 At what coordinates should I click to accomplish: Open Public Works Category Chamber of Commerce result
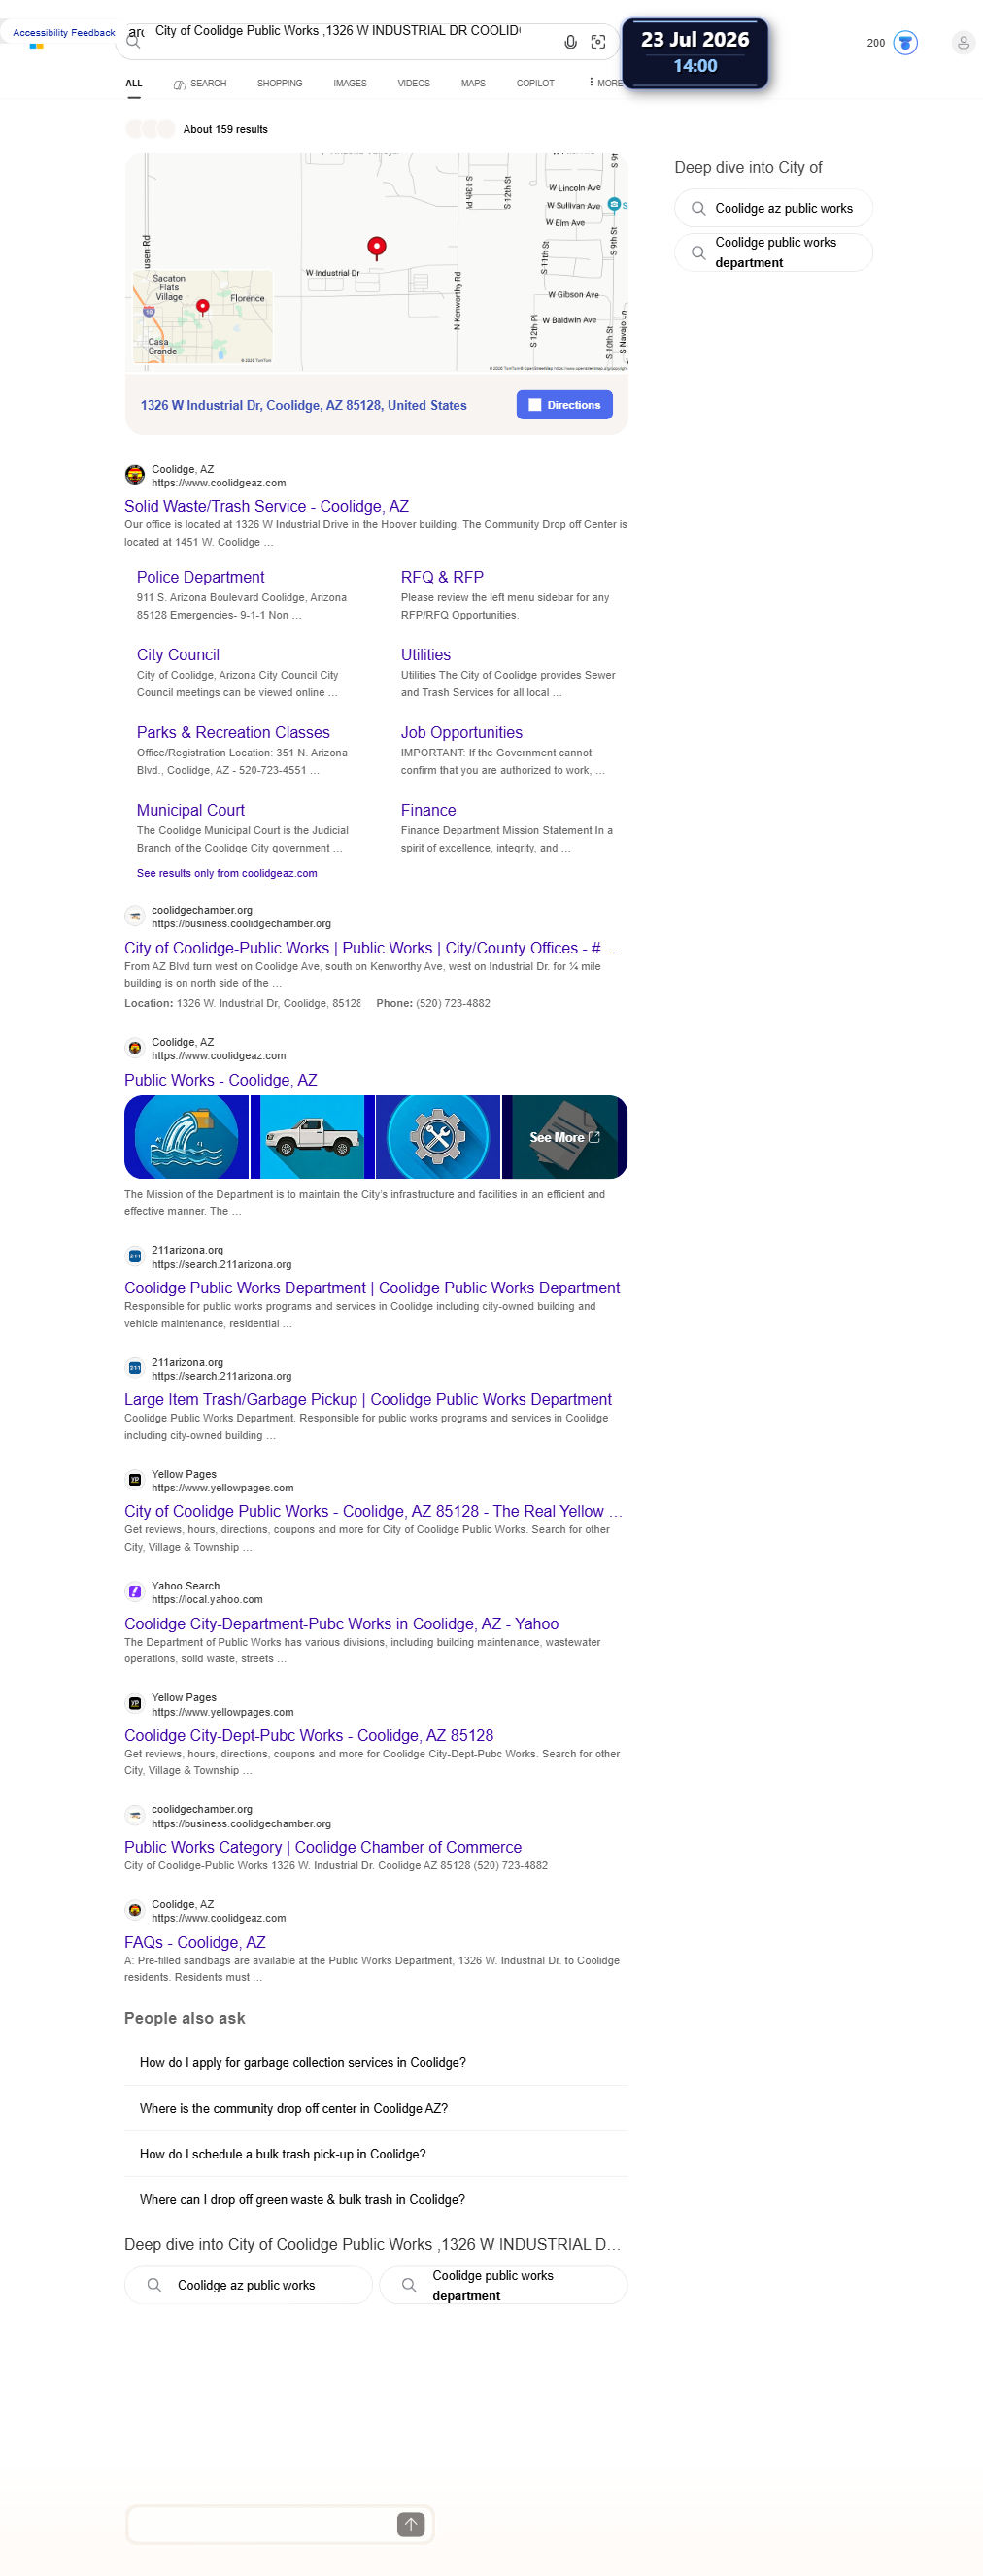click(323, 1847)
